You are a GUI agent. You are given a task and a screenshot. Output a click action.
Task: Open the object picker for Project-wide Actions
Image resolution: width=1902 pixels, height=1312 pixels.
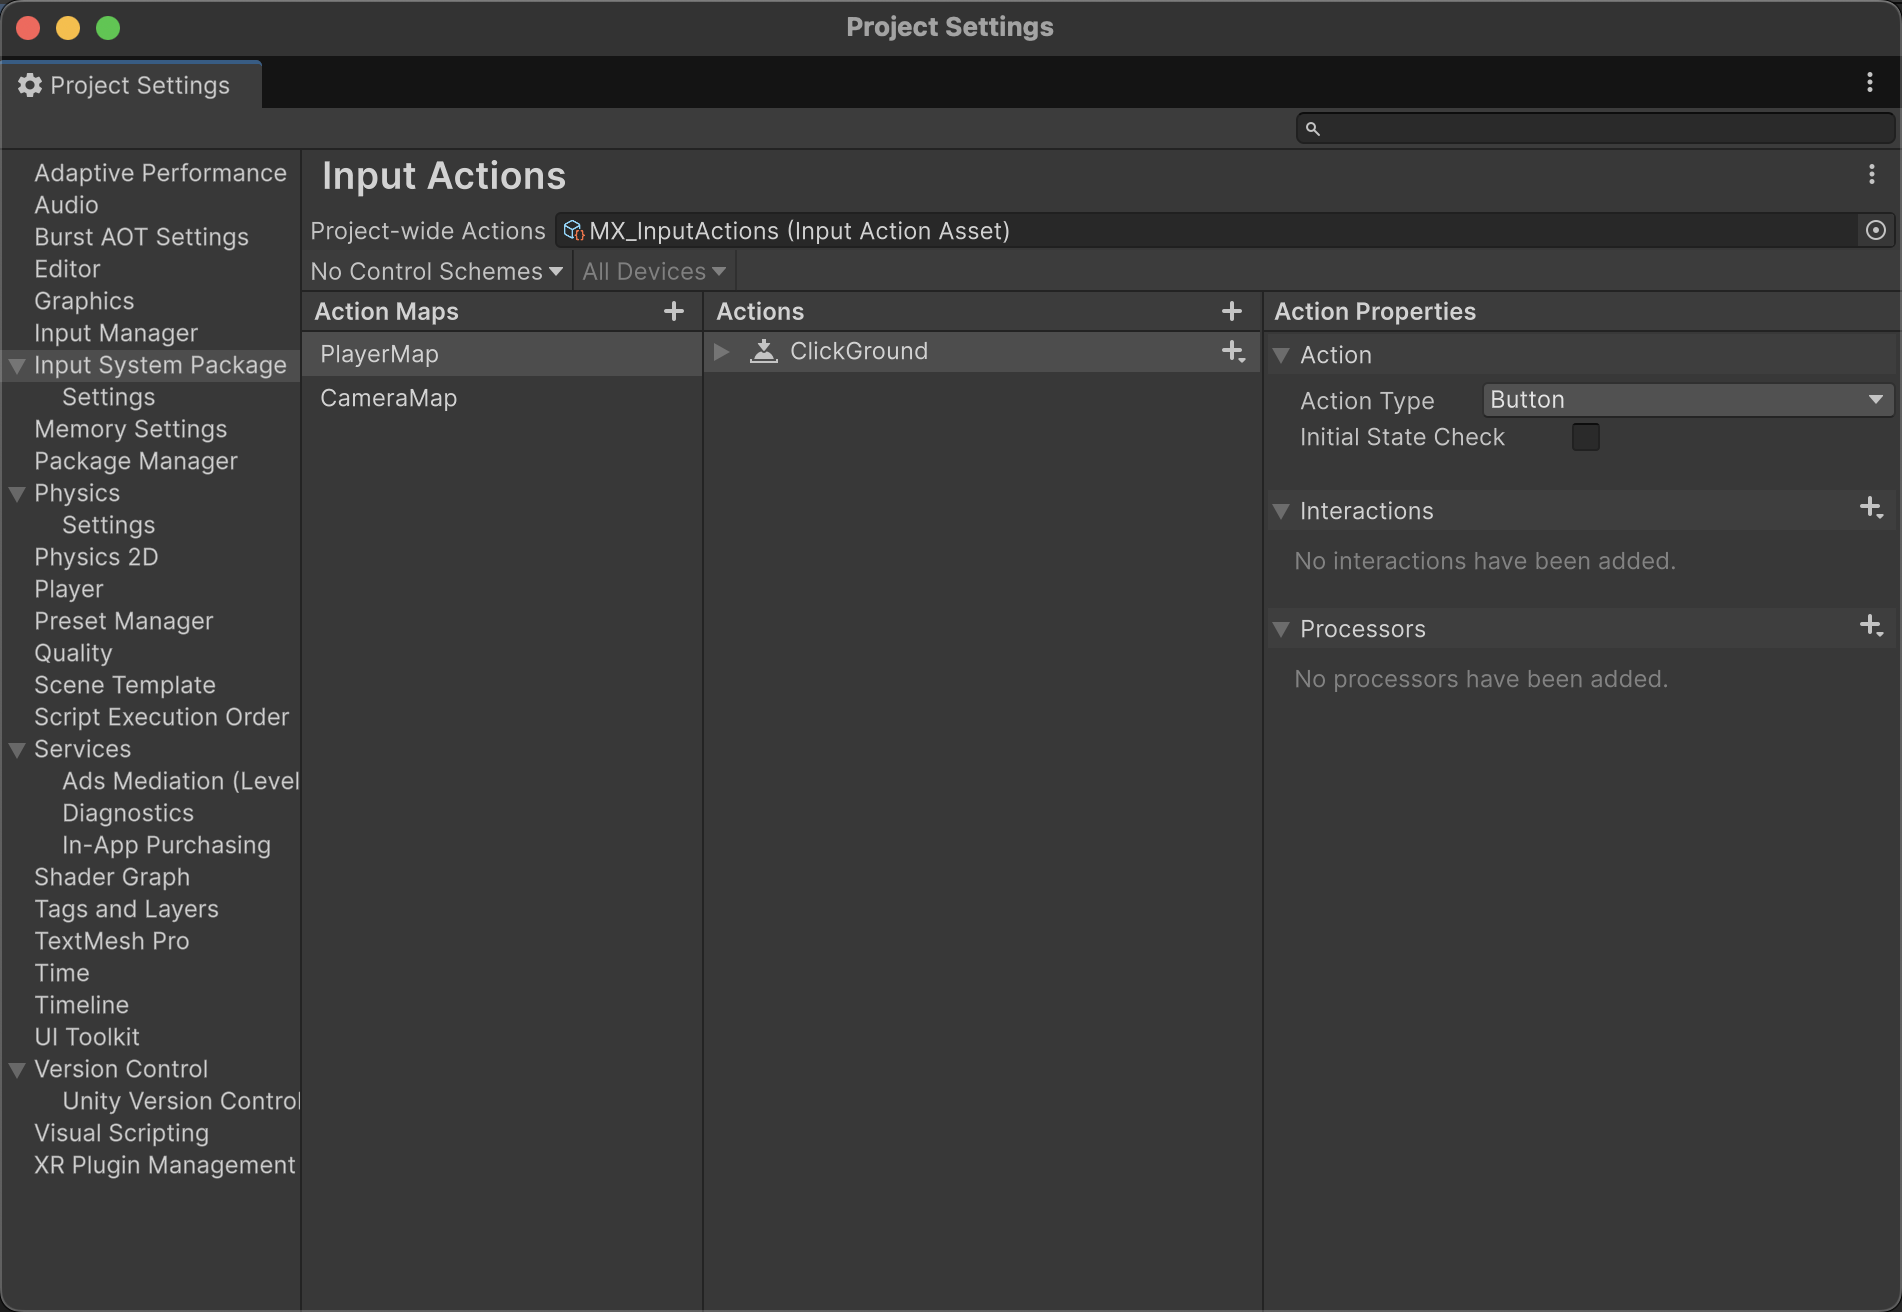tap(1875, 230)
